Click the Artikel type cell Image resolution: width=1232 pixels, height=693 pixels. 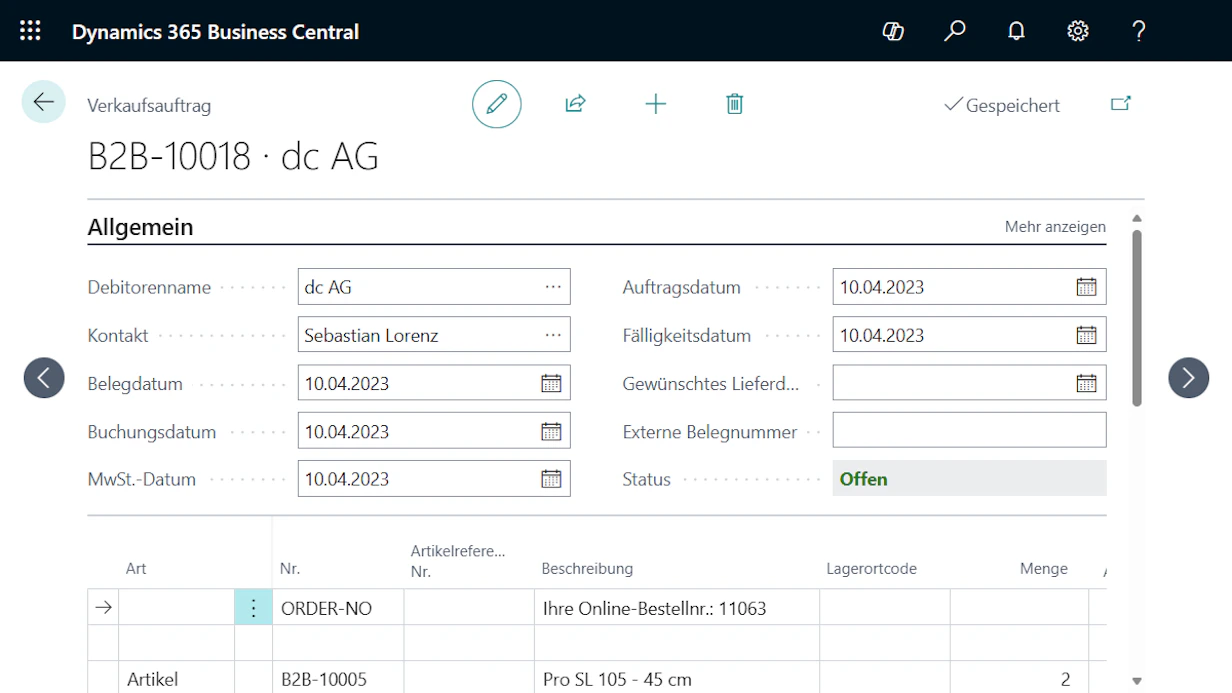pyautogui.click(x=176, y=679)
